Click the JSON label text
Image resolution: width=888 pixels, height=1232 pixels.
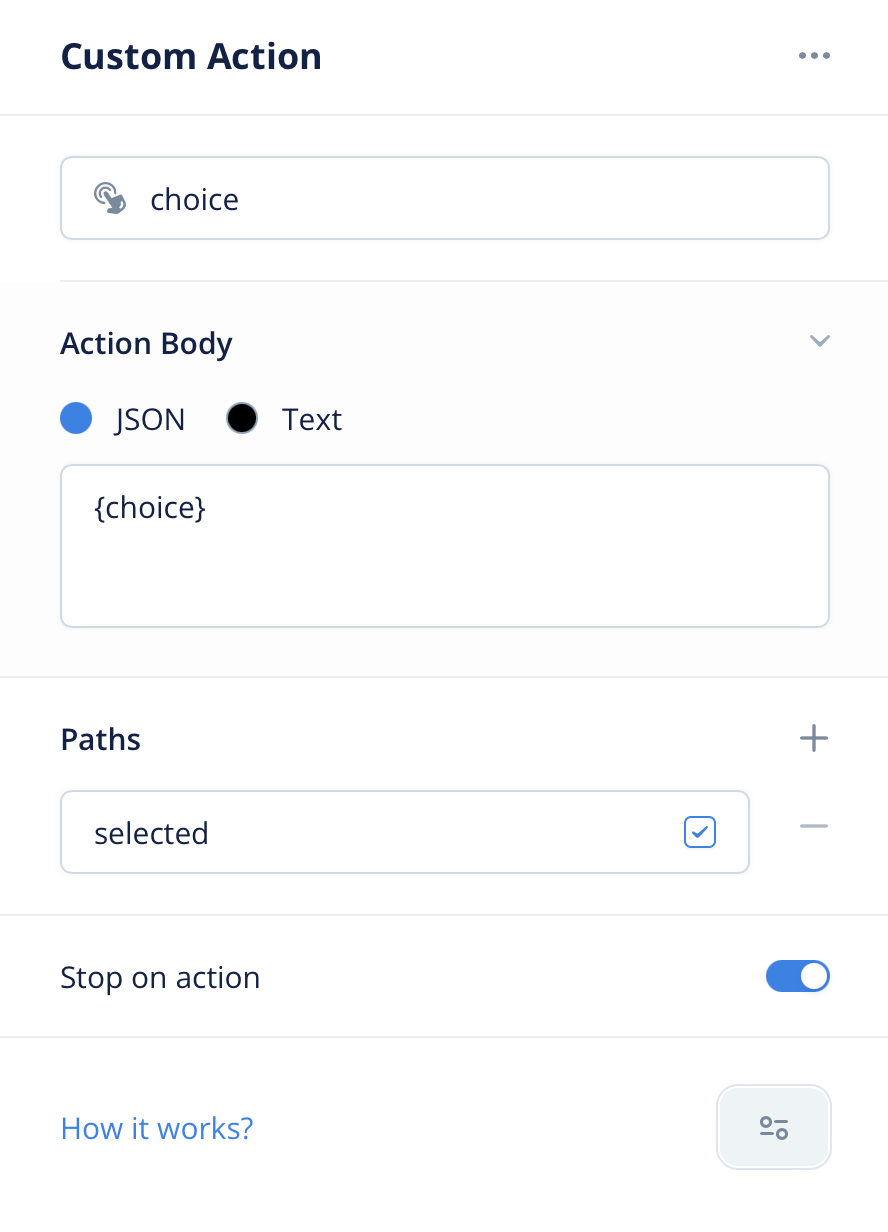[x=150, y=419]
